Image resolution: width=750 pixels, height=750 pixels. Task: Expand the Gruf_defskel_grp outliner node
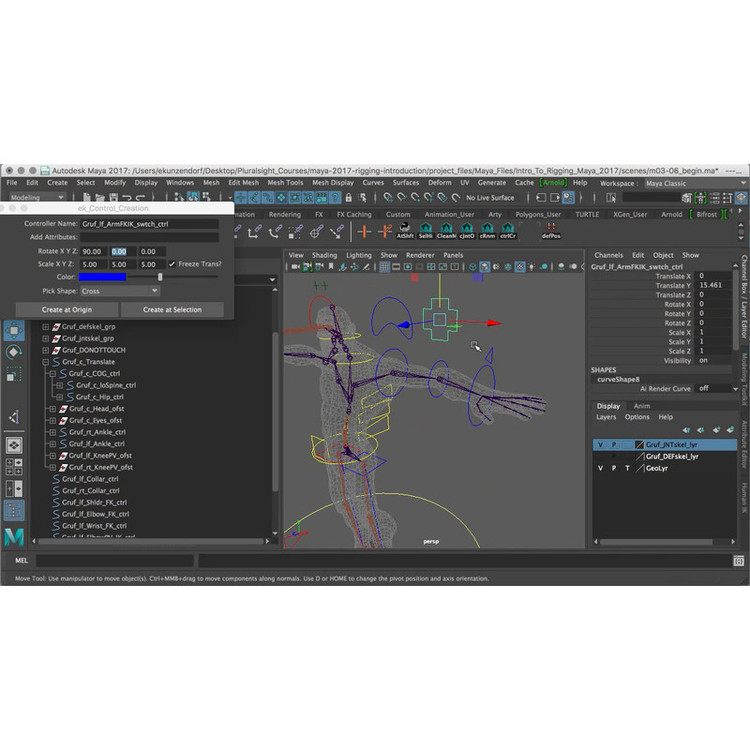click(46, 326)
